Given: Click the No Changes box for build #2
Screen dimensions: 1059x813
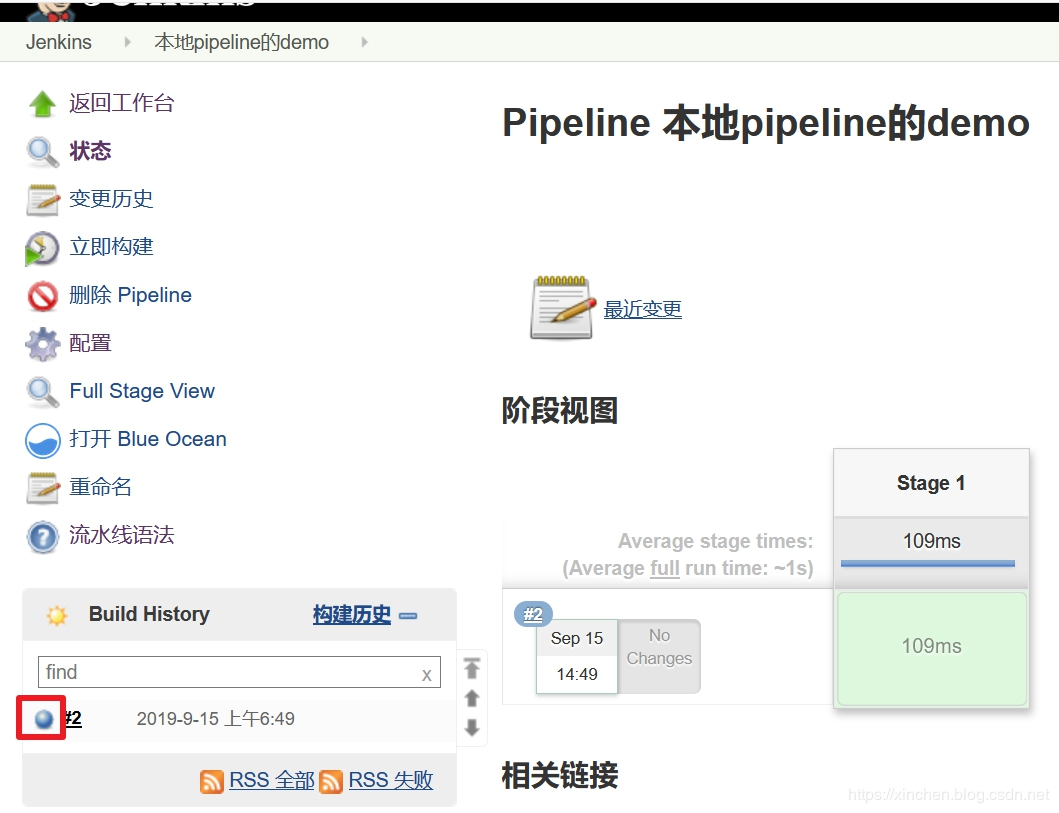Looking at the screenshot, I should point(659,656).
